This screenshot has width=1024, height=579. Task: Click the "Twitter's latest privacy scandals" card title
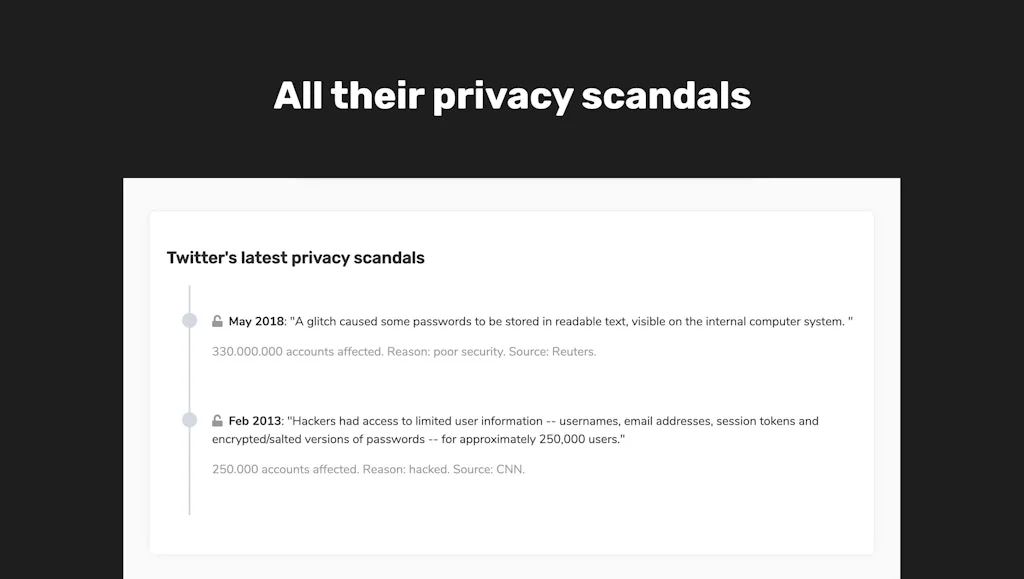point(295,258)
